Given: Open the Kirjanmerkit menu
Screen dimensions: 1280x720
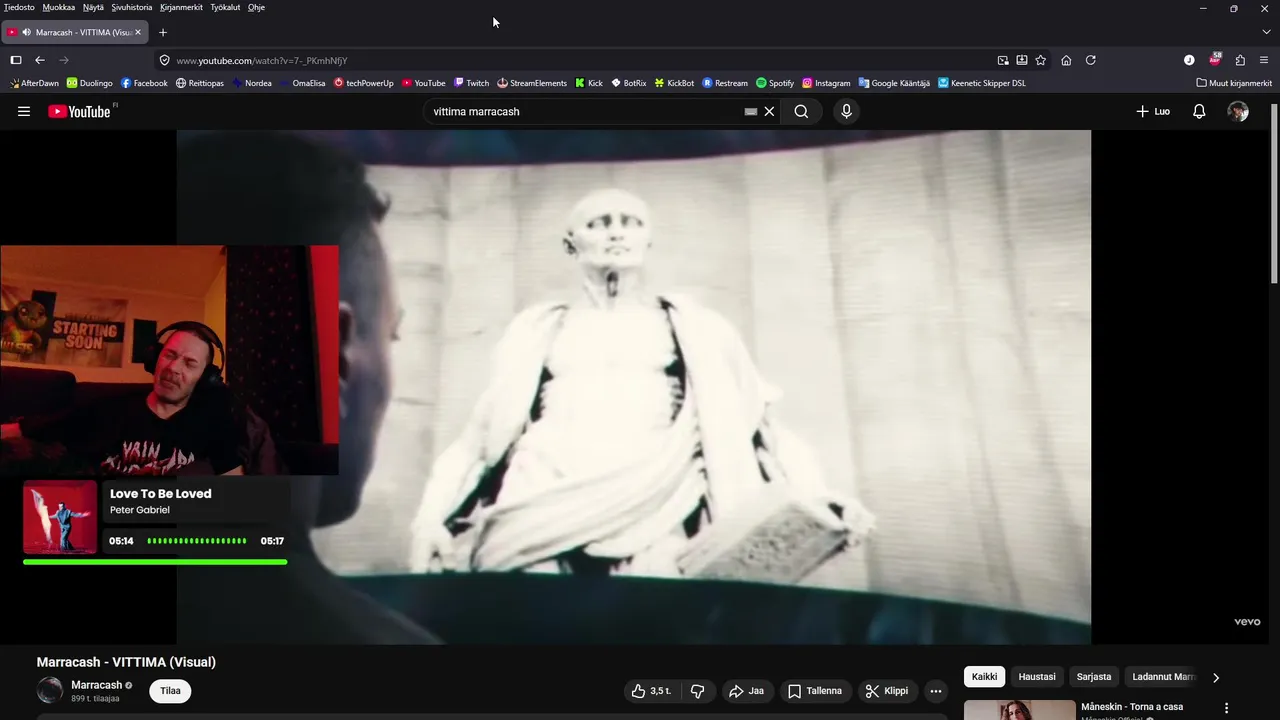Looking at the screenshot, I should (x=181, y=7).
